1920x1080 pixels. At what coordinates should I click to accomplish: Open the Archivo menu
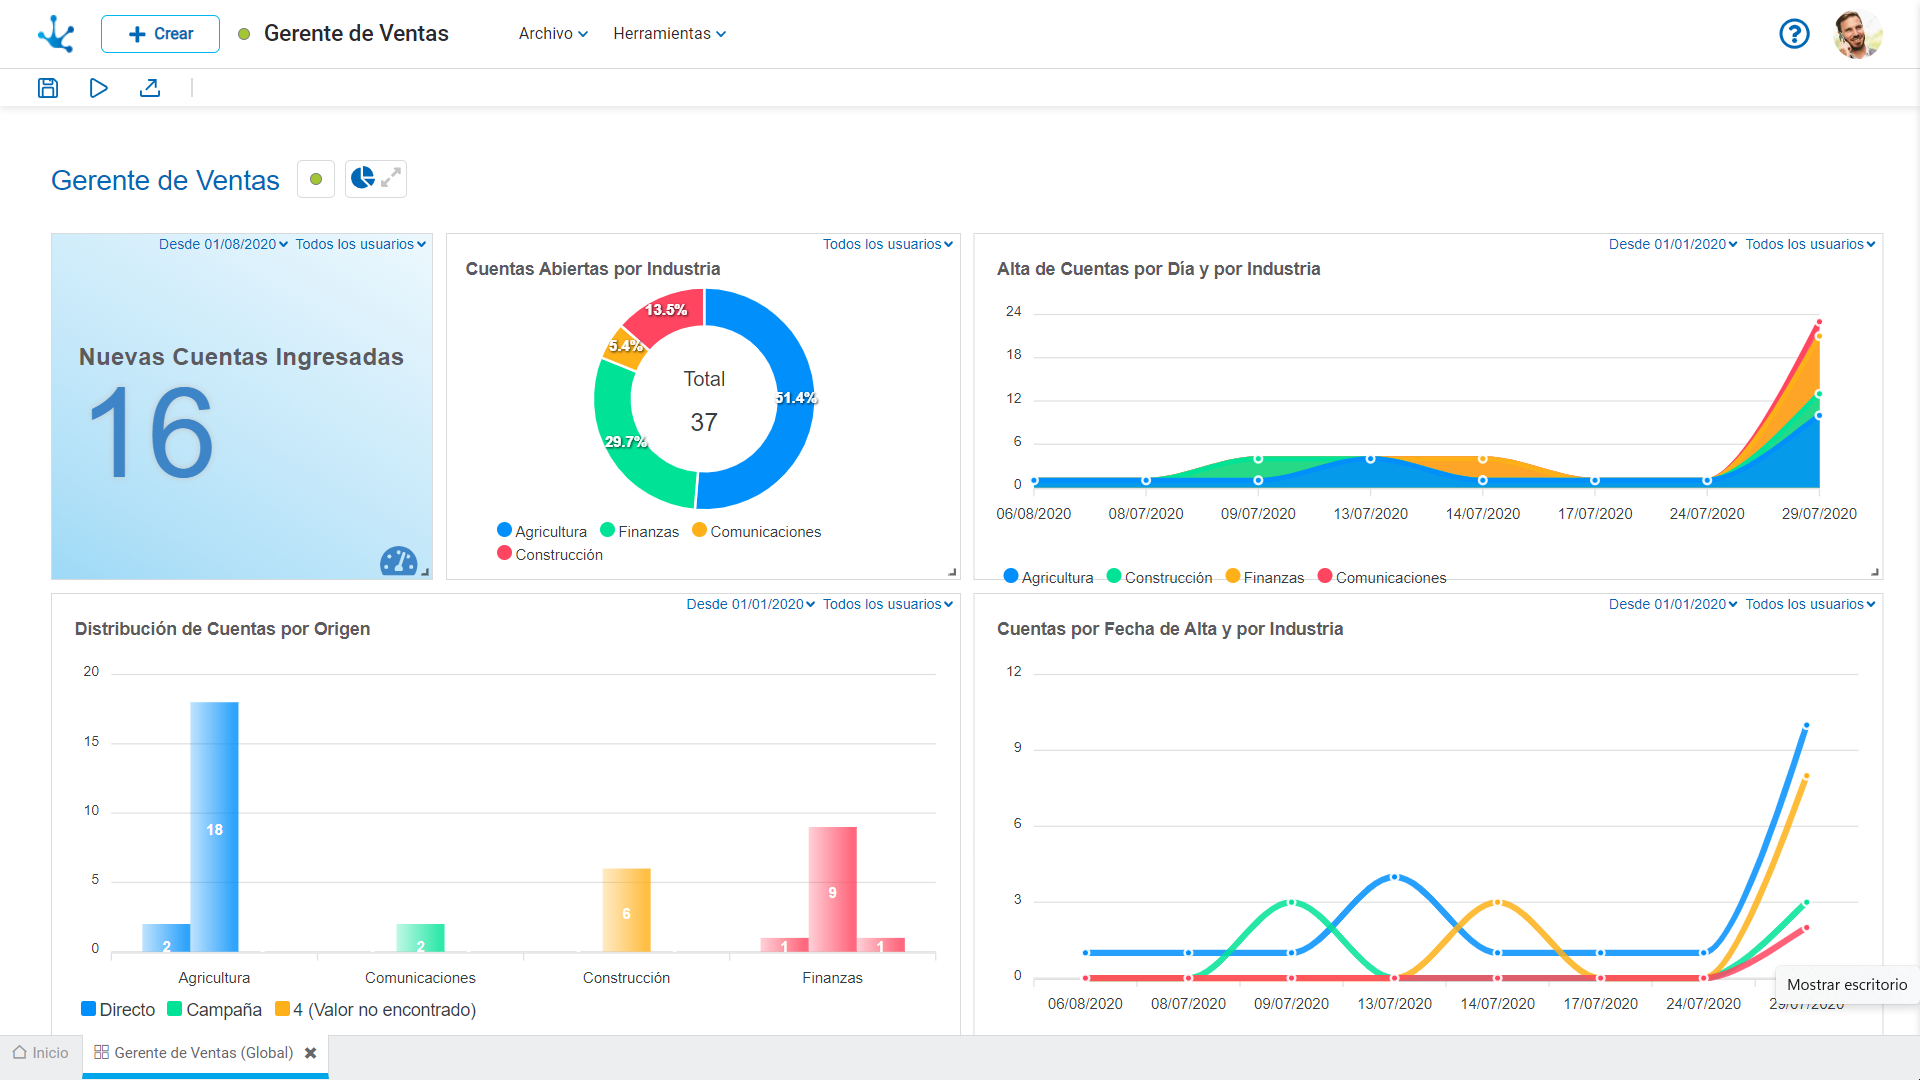tap(553, 34)
